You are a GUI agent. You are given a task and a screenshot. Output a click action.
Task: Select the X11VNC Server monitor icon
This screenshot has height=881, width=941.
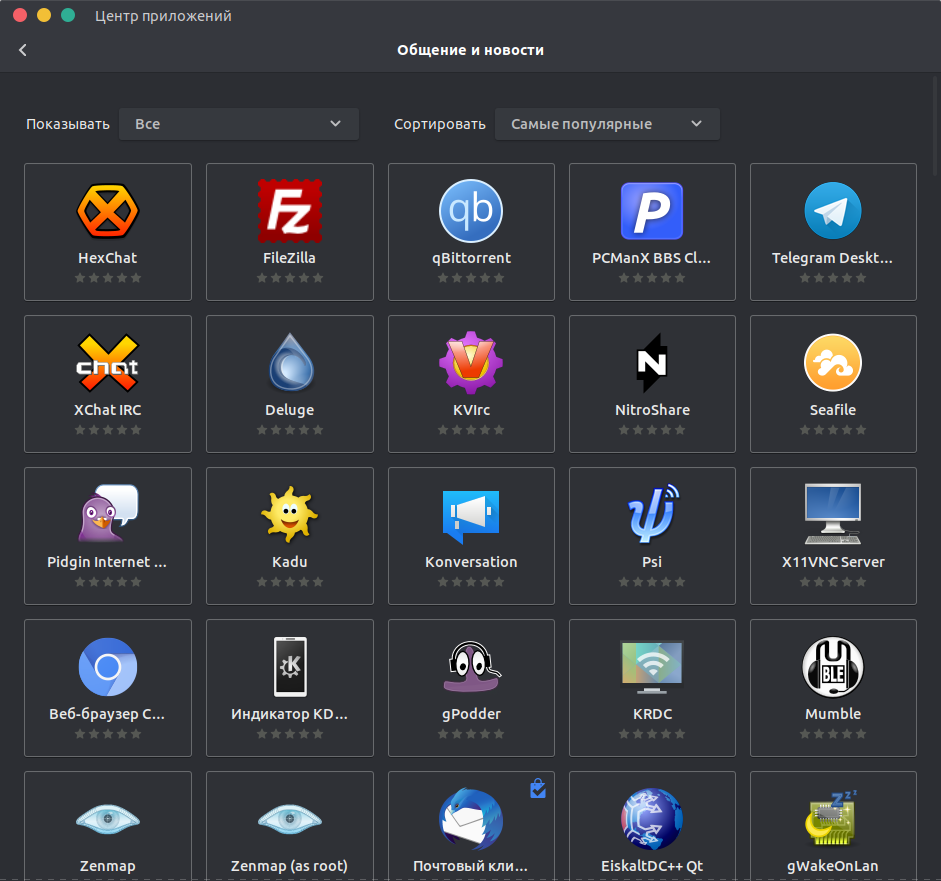coord(833,514)
